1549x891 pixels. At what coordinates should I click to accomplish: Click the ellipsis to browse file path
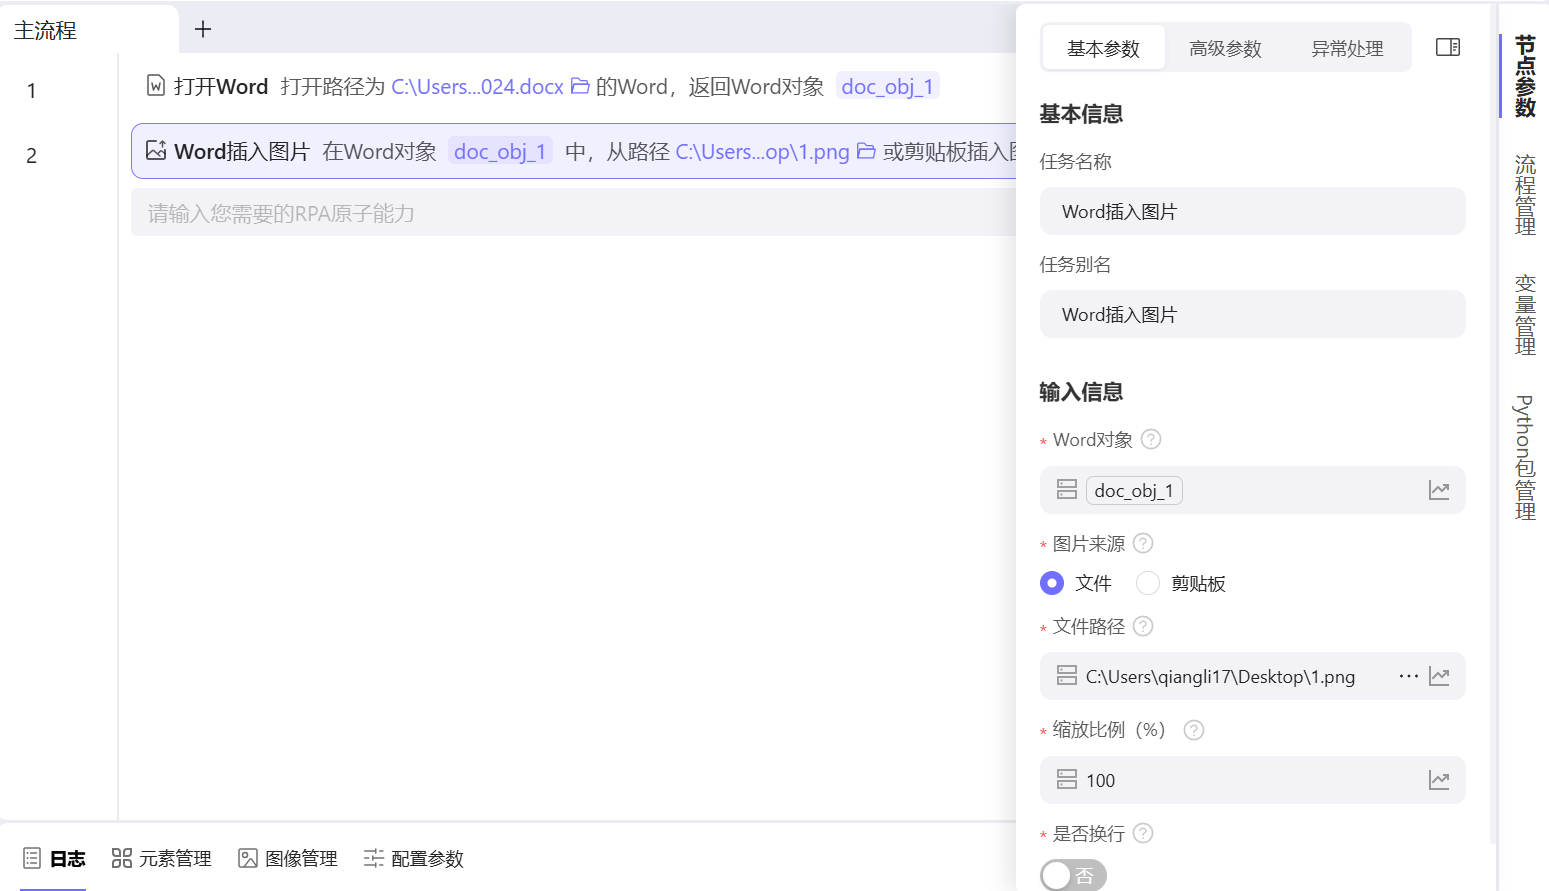tap(1408, 676)
